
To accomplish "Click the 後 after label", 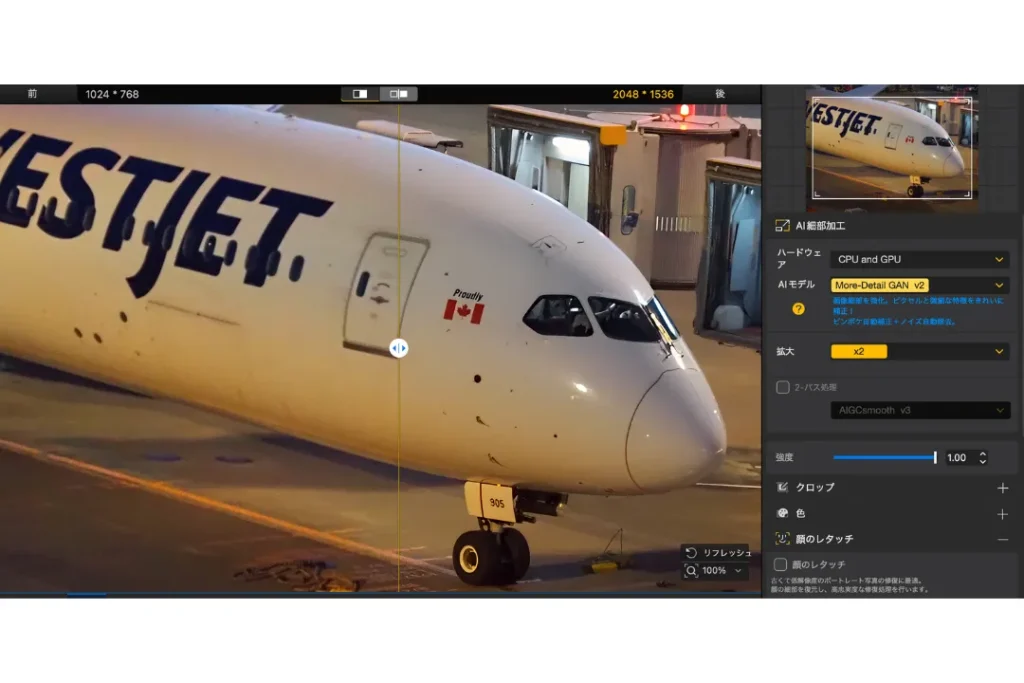I will coord(720,94).
